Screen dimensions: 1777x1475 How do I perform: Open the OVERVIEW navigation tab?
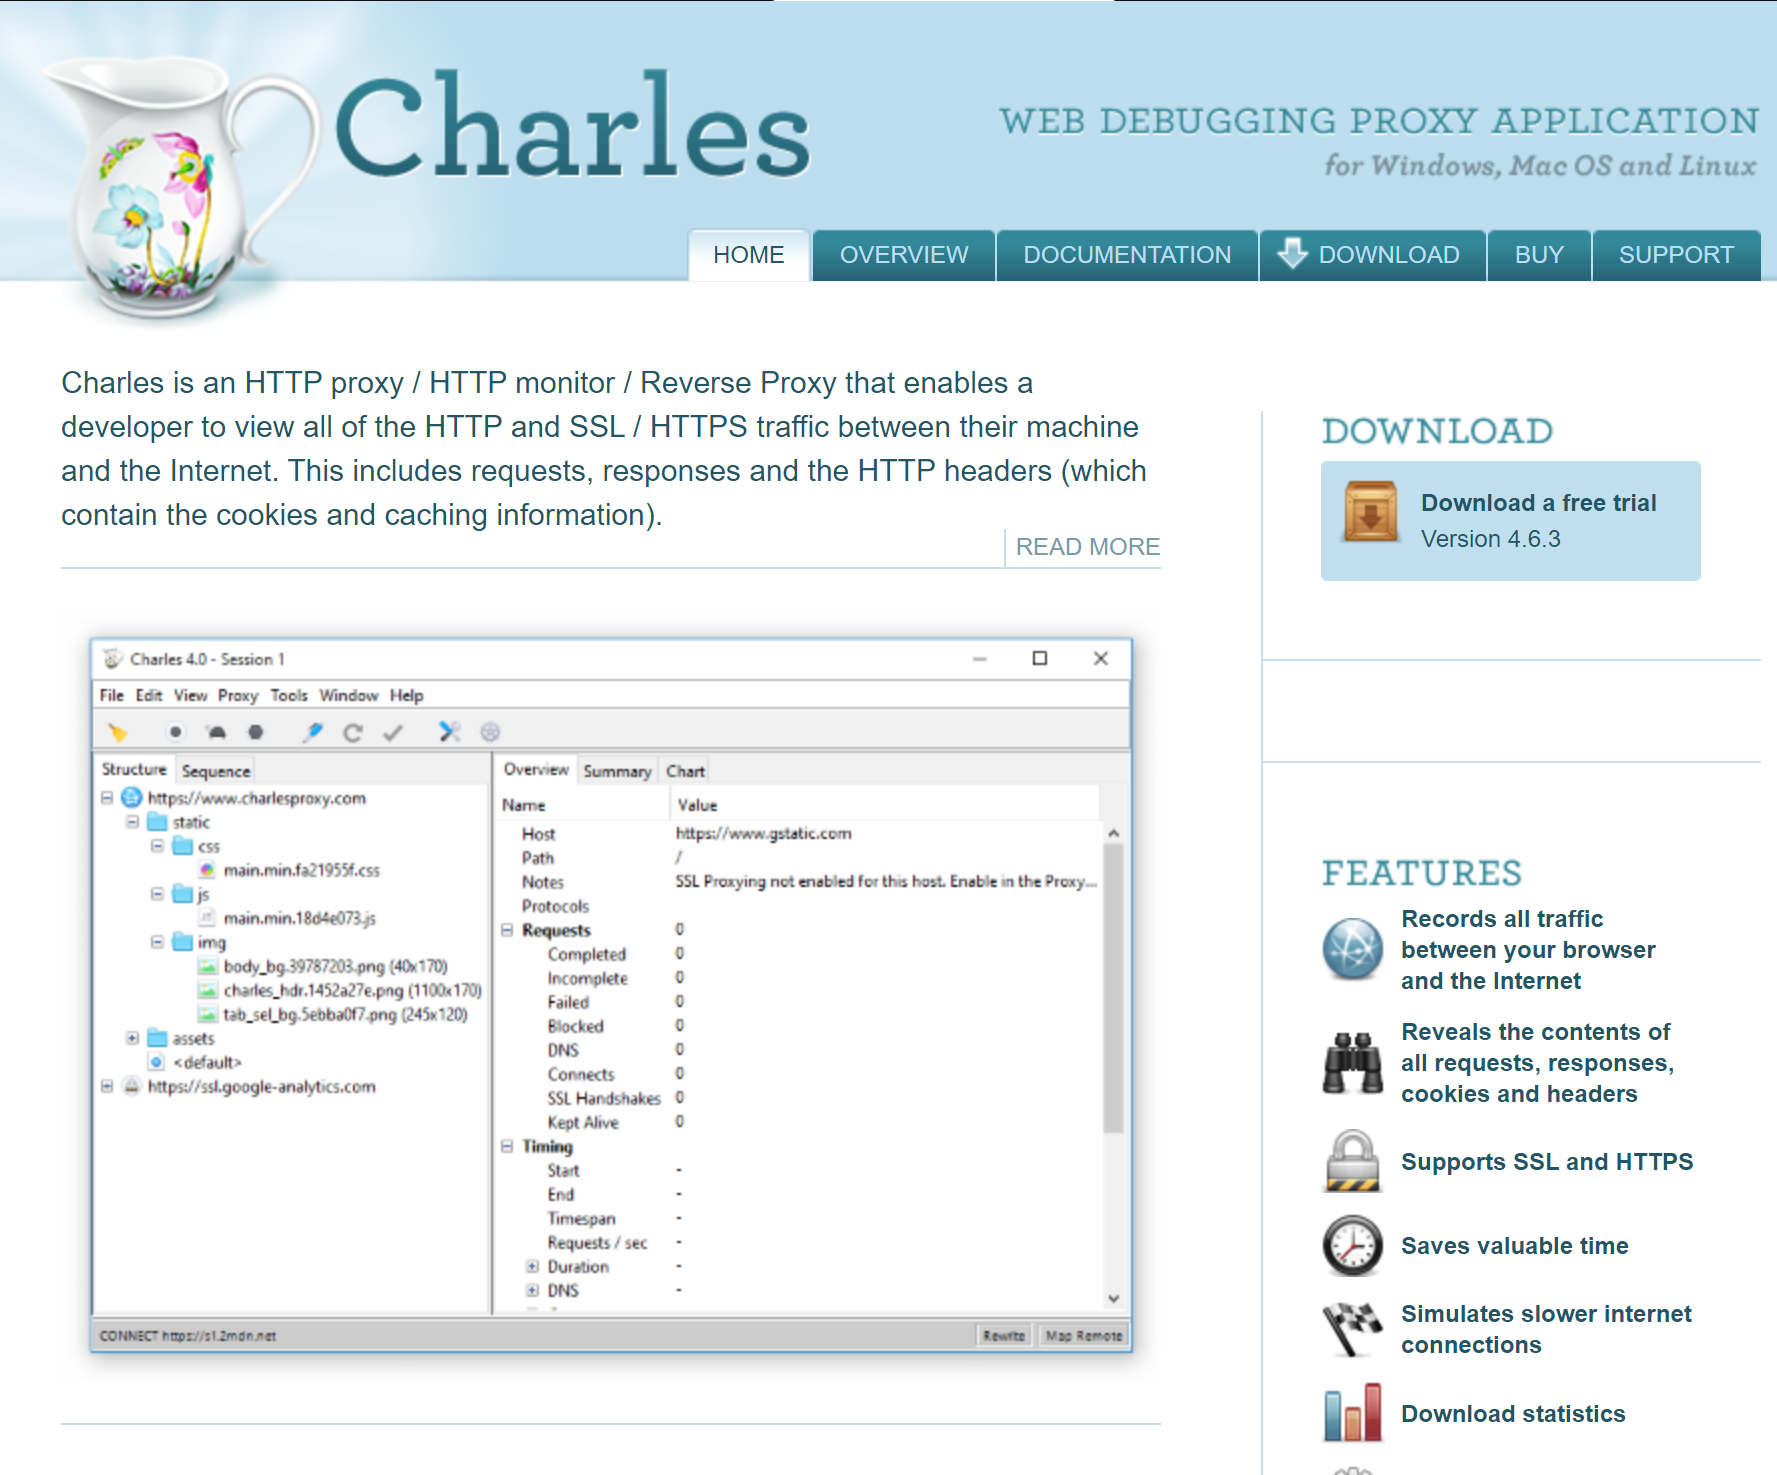904,255
